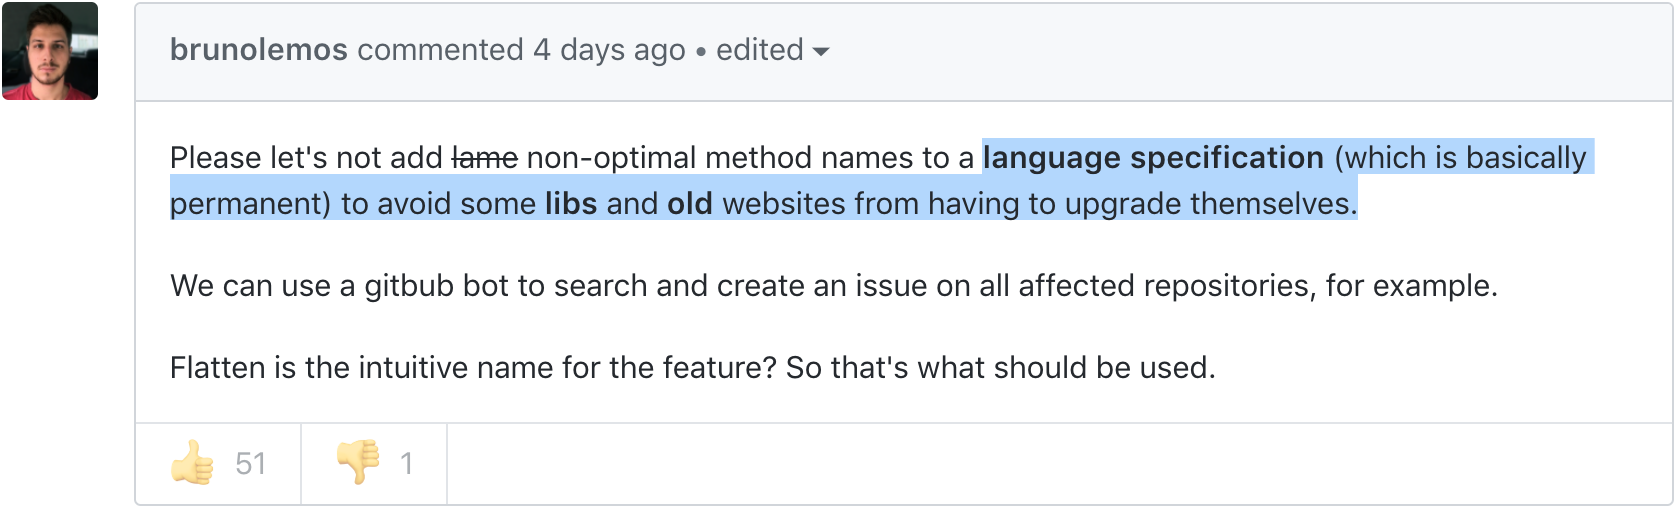Screen dimensions: 1676x508
Task: Click the struck-through word "lame"
Action: pyautogui.click(x=485, y=158)
